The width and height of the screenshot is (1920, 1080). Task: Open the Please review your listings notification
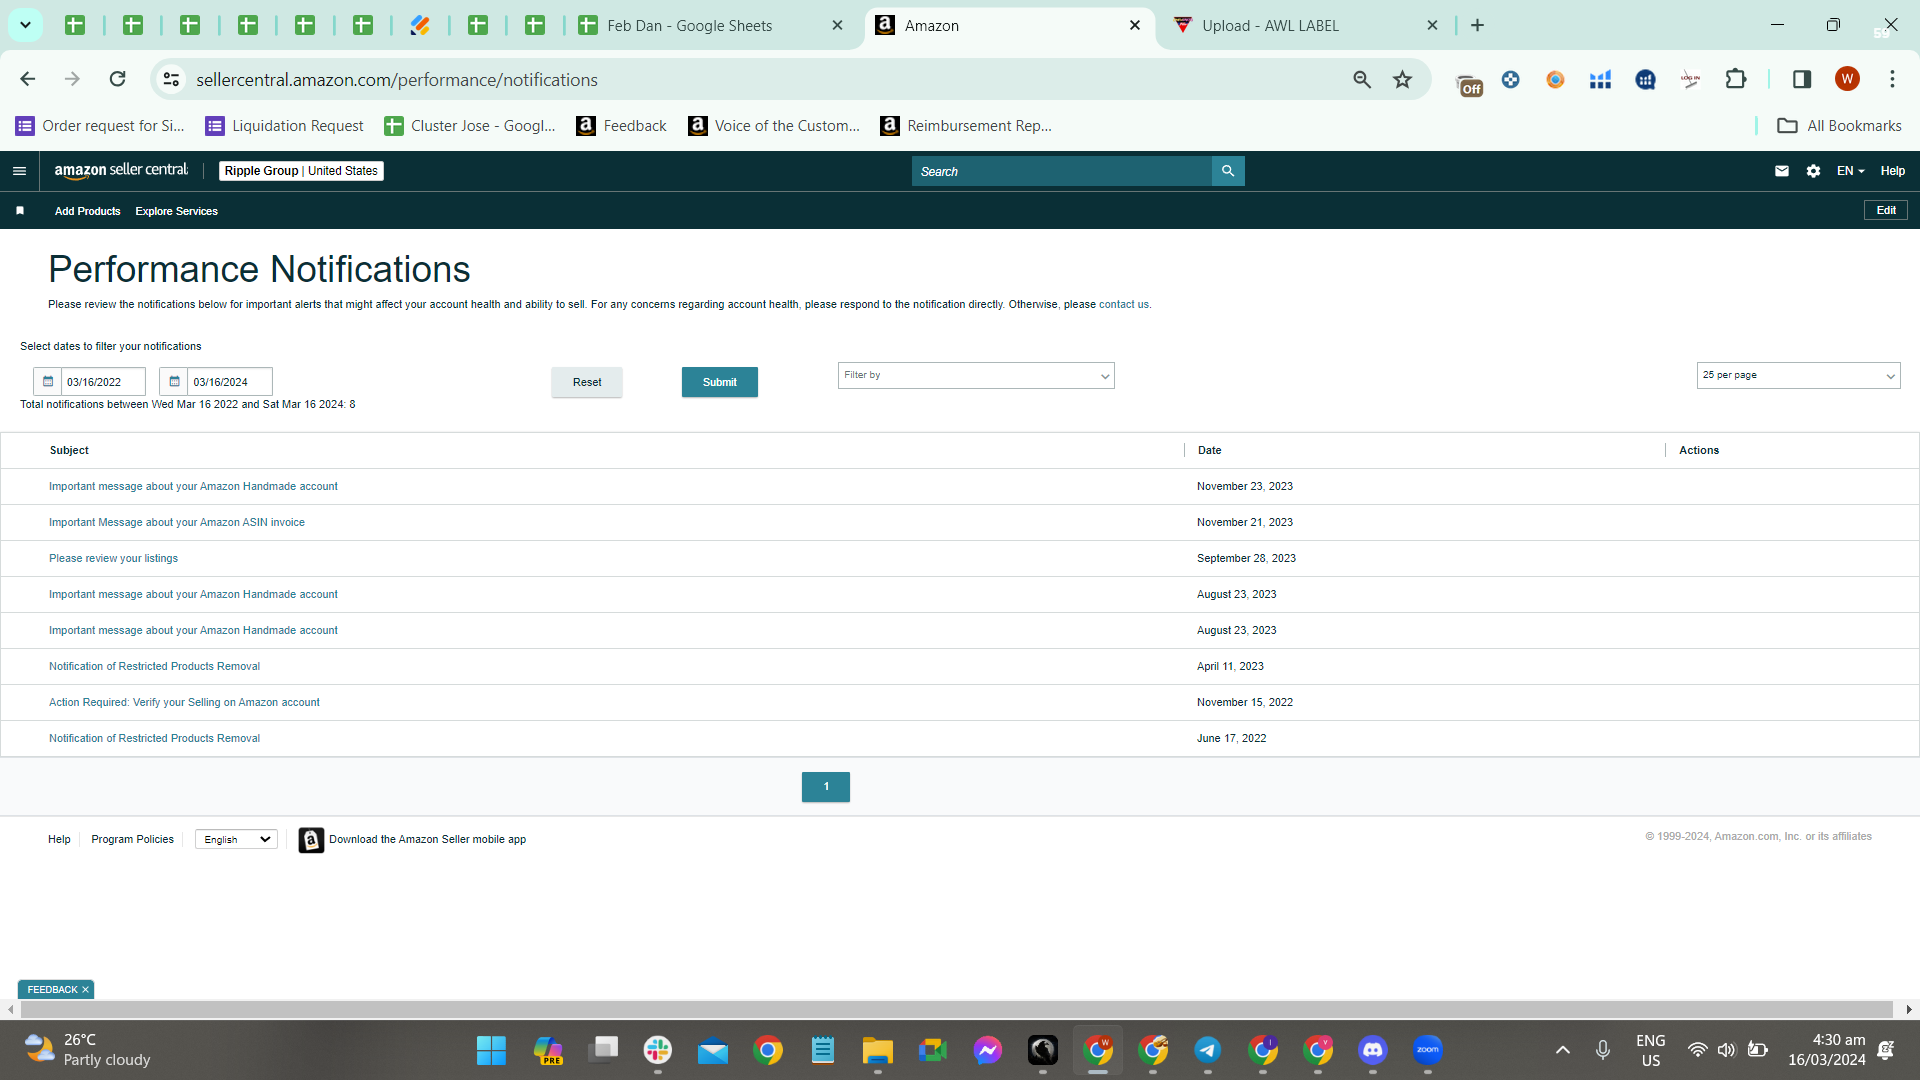(114, 558)
